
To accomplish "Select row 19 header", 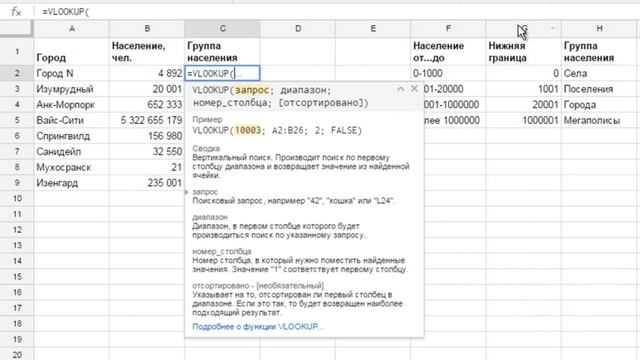I will point(17,339).
